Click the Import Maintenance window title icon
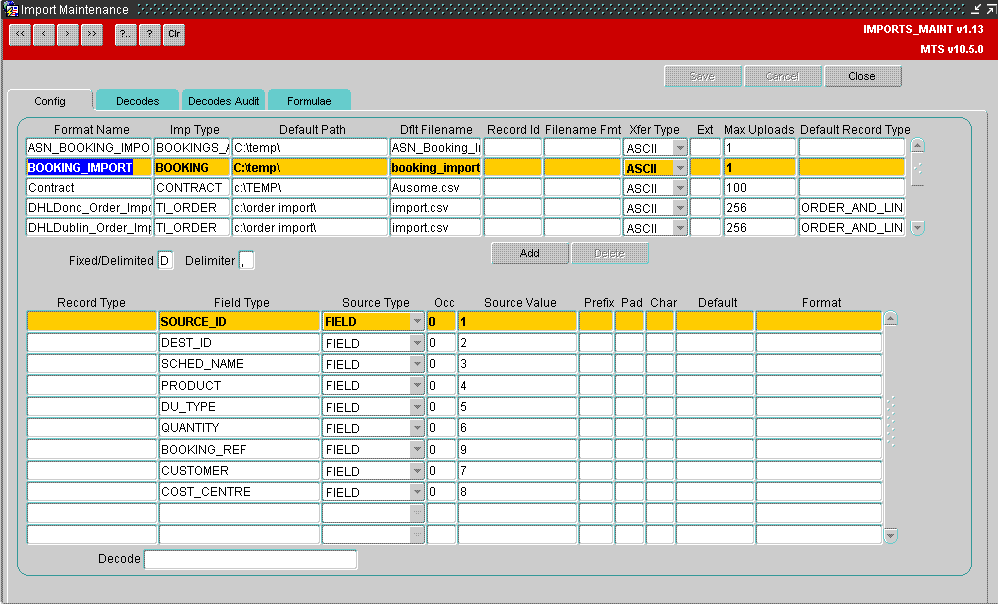 (11, 9)
